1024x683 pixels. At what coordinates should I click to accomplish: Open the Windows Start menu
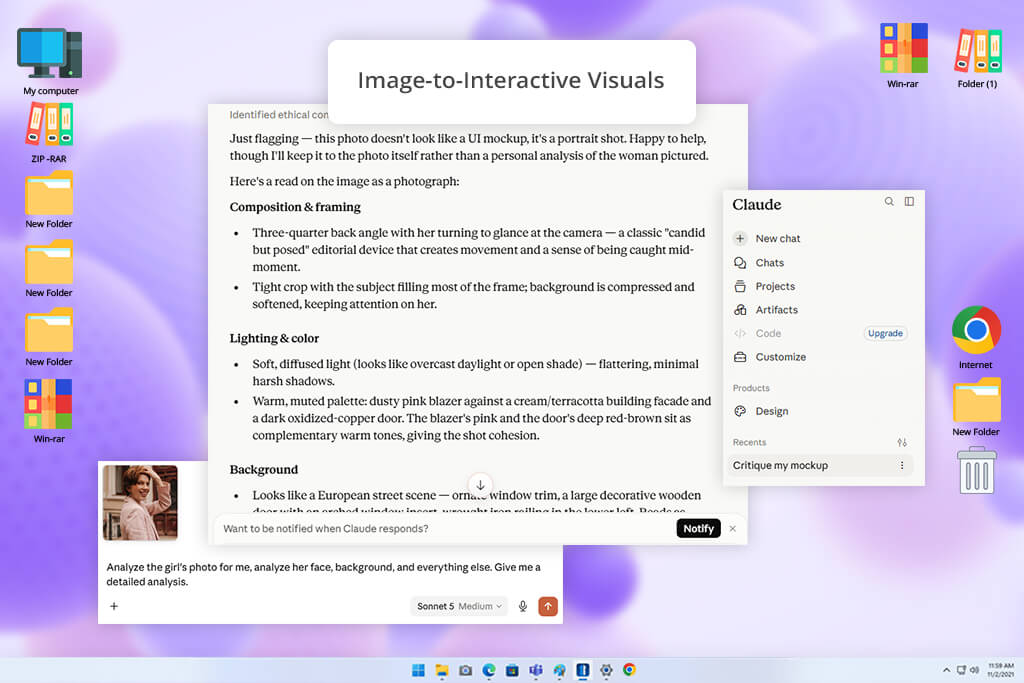pyautogui.click(x=418, y=670)
